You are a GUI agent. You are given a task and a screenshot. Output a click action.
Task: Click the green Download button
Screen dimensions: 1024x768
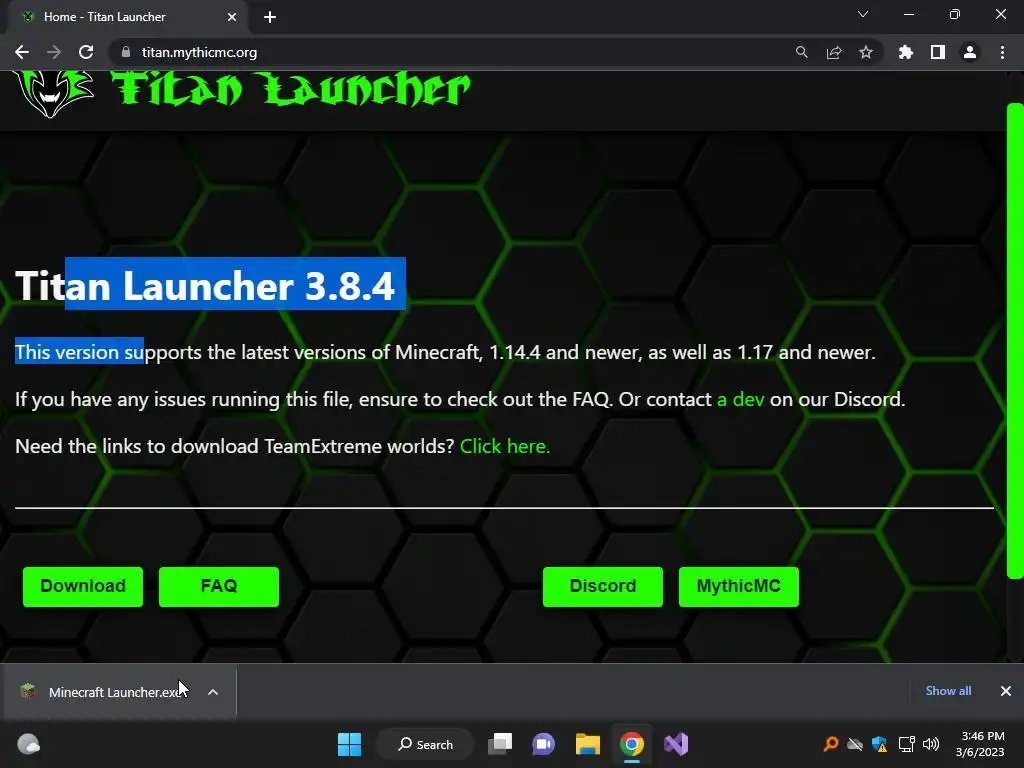pos(83,586)
